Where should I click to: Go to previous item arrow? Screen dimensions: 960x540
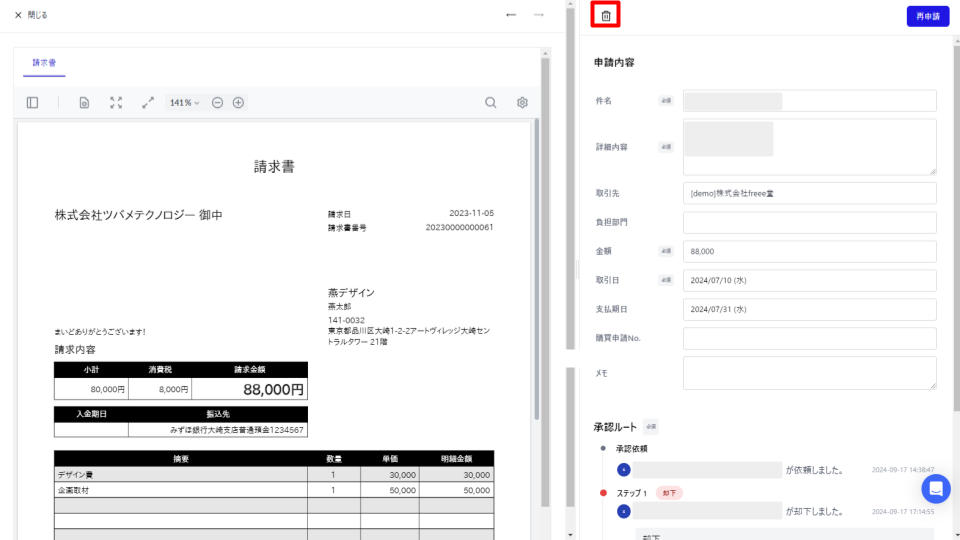511,15
